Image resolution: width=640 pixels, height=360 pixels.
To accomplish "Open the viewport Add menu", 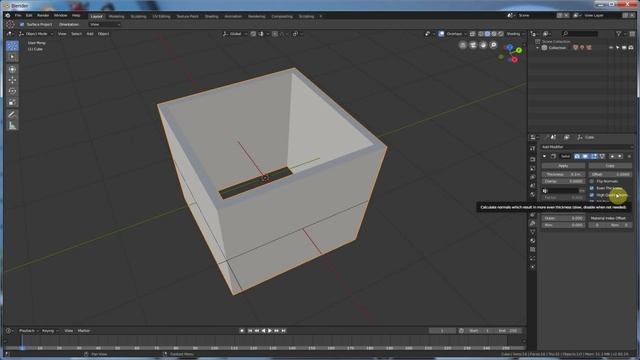I will (90, 34).
